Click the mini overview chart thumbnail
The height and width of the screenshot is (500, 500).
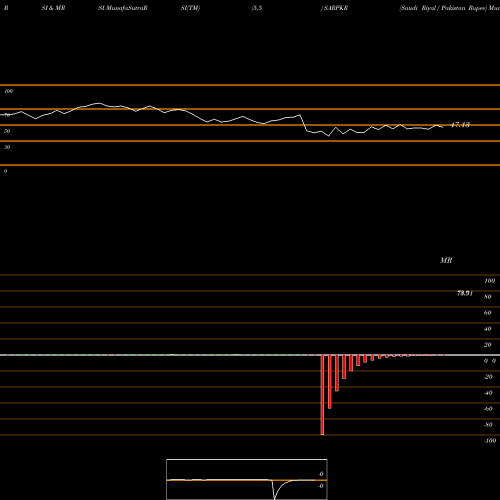coord(247,479)
